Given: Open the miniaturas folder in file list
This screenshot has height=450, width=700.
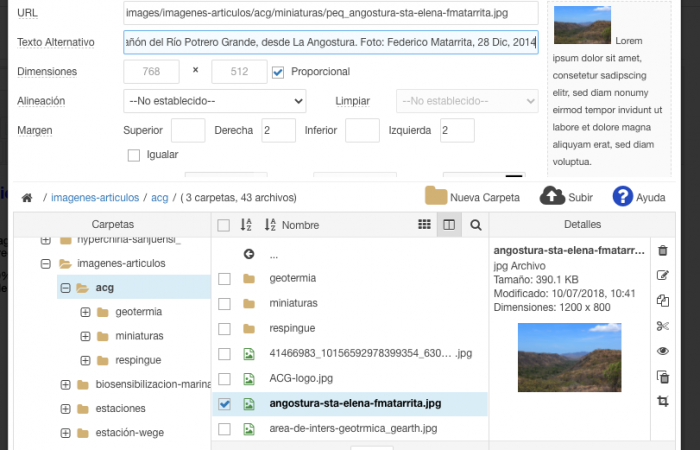Looking at the screenshot, I should (293, 303).
